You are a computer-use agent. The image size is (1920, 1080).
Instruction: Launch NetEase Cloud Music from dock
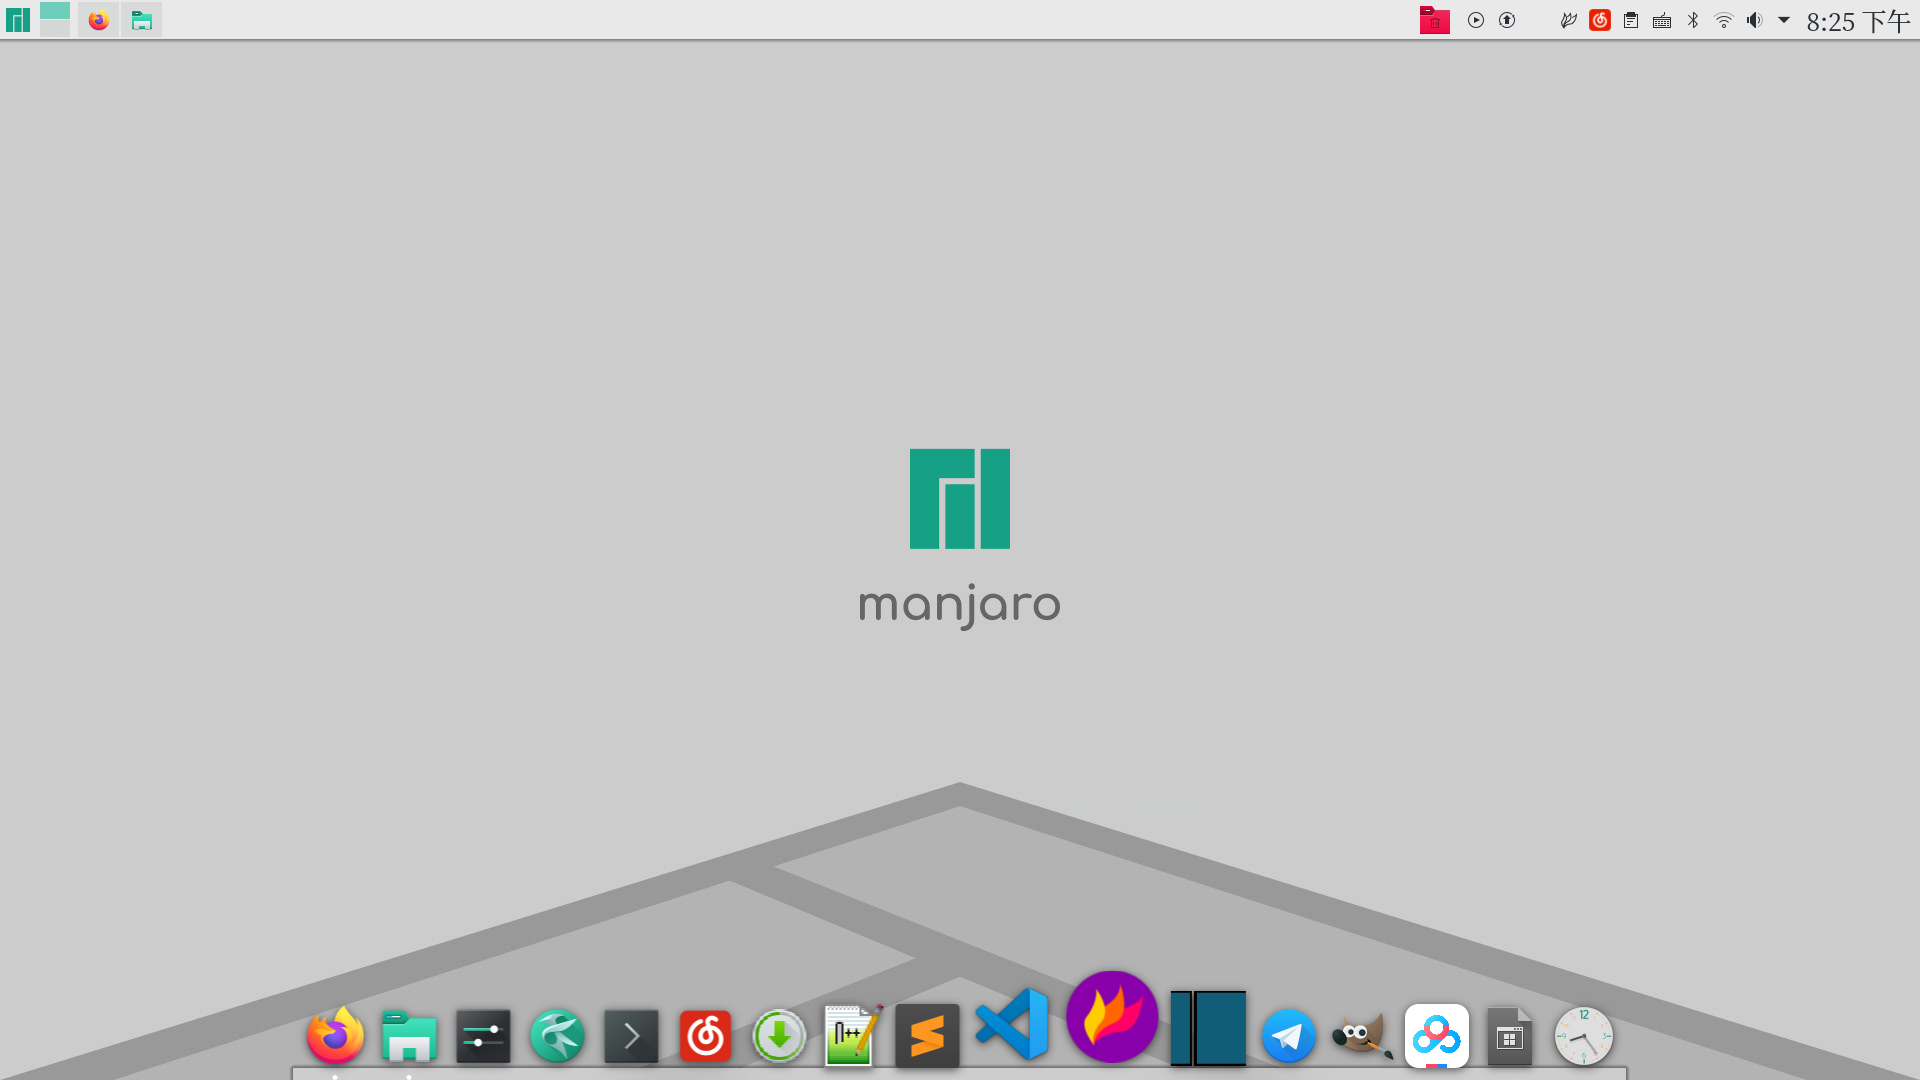[705, 1036]
